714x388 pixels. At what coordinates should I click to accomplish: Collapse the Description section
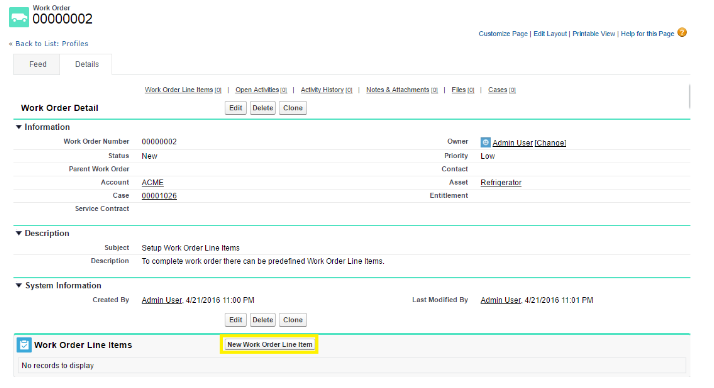tap(19, 233)
